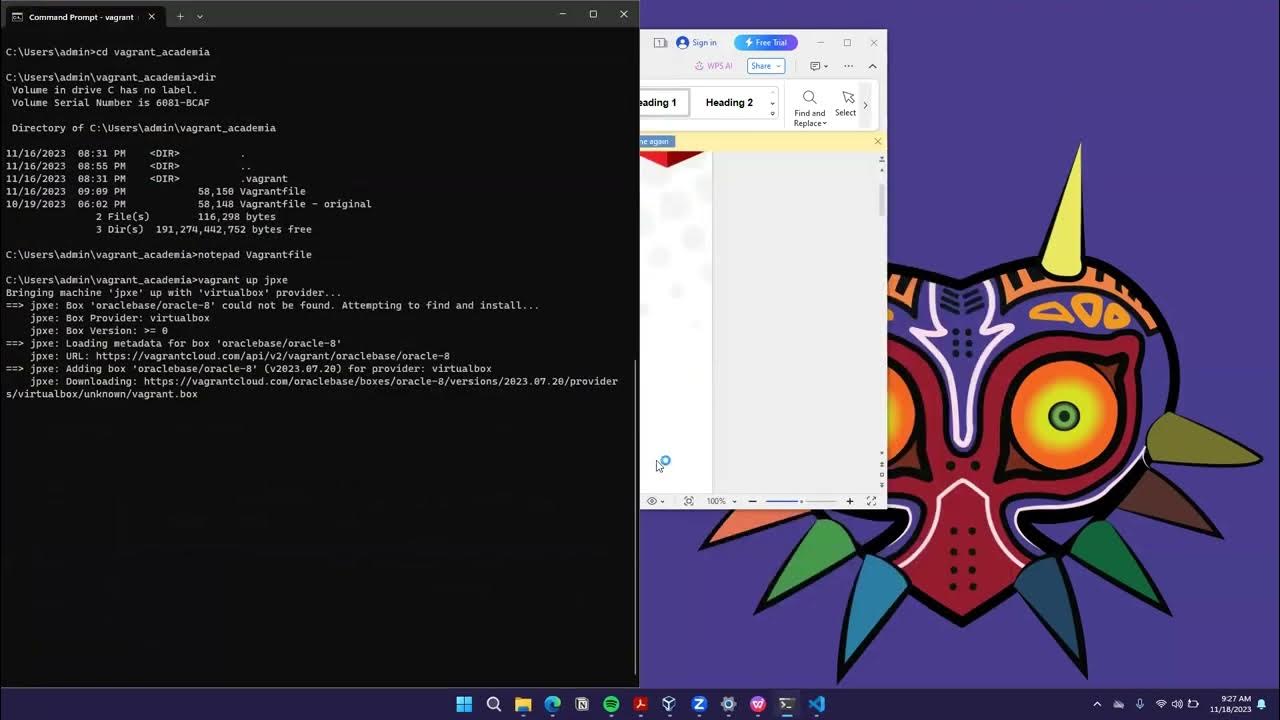Open File Explorer from the taskbar
The width and height of the screenshot is (1280, 720).
pos(523,704)
